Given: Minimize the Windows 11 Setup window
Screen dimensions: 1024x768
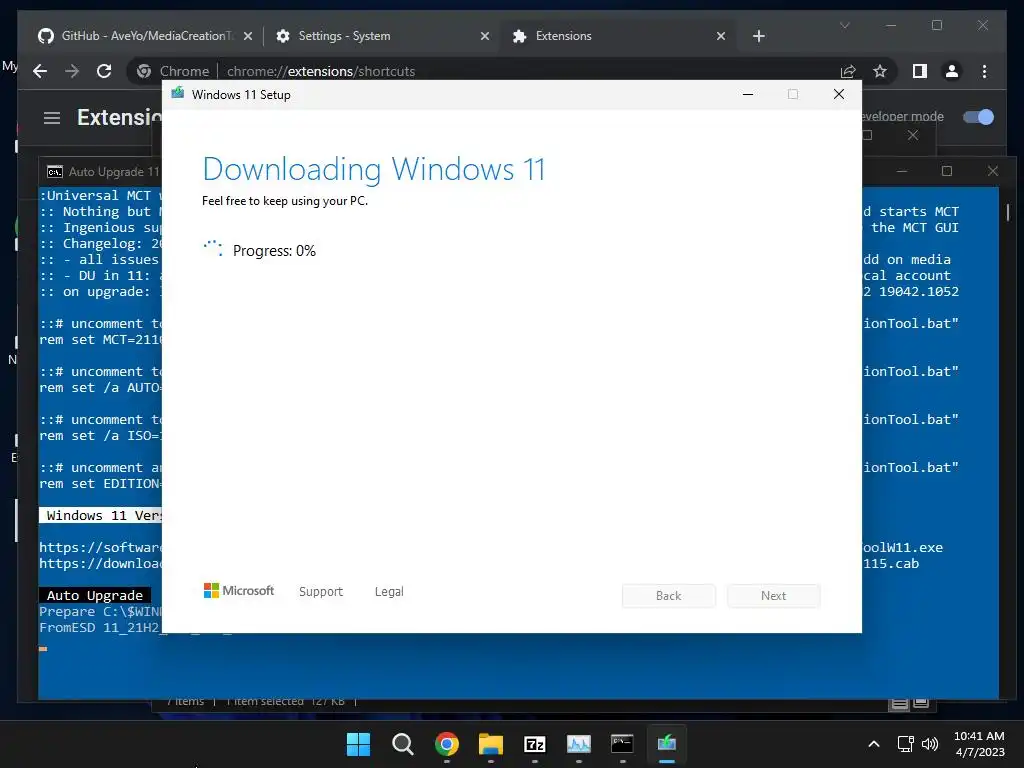Looking at the screenshot, I should pos(748,95).
